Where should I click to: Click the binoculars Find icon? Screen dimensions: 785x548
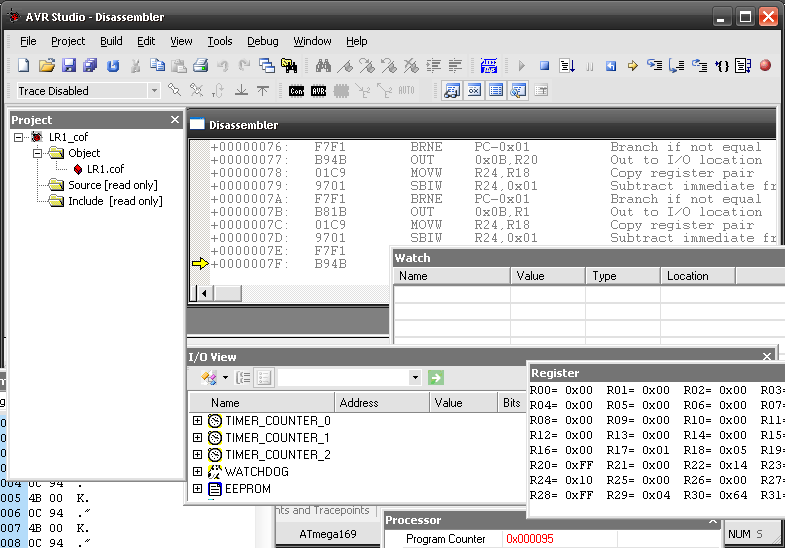(323, 66)
